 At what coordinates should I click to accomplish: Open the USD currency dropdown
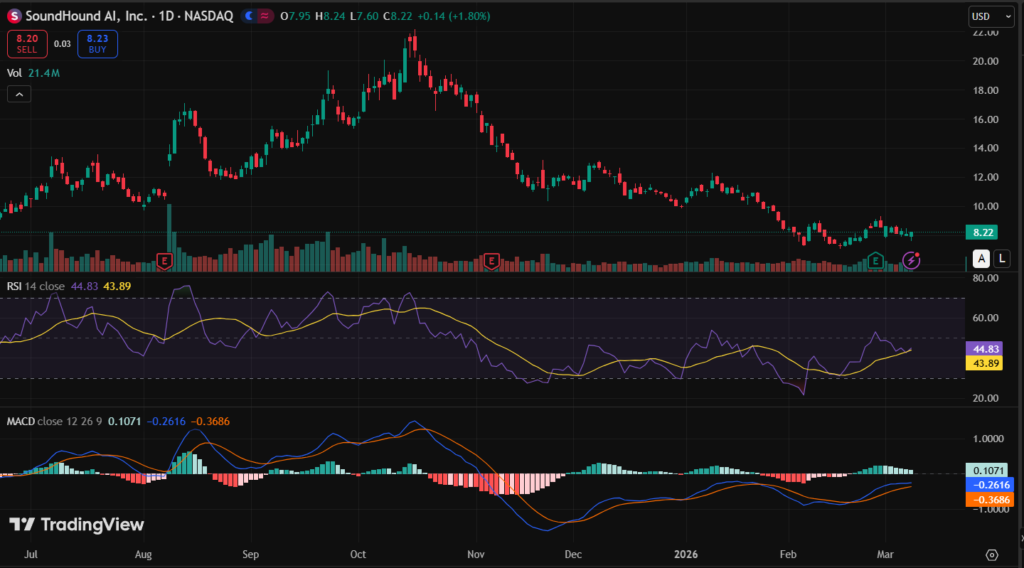(991, 17)
